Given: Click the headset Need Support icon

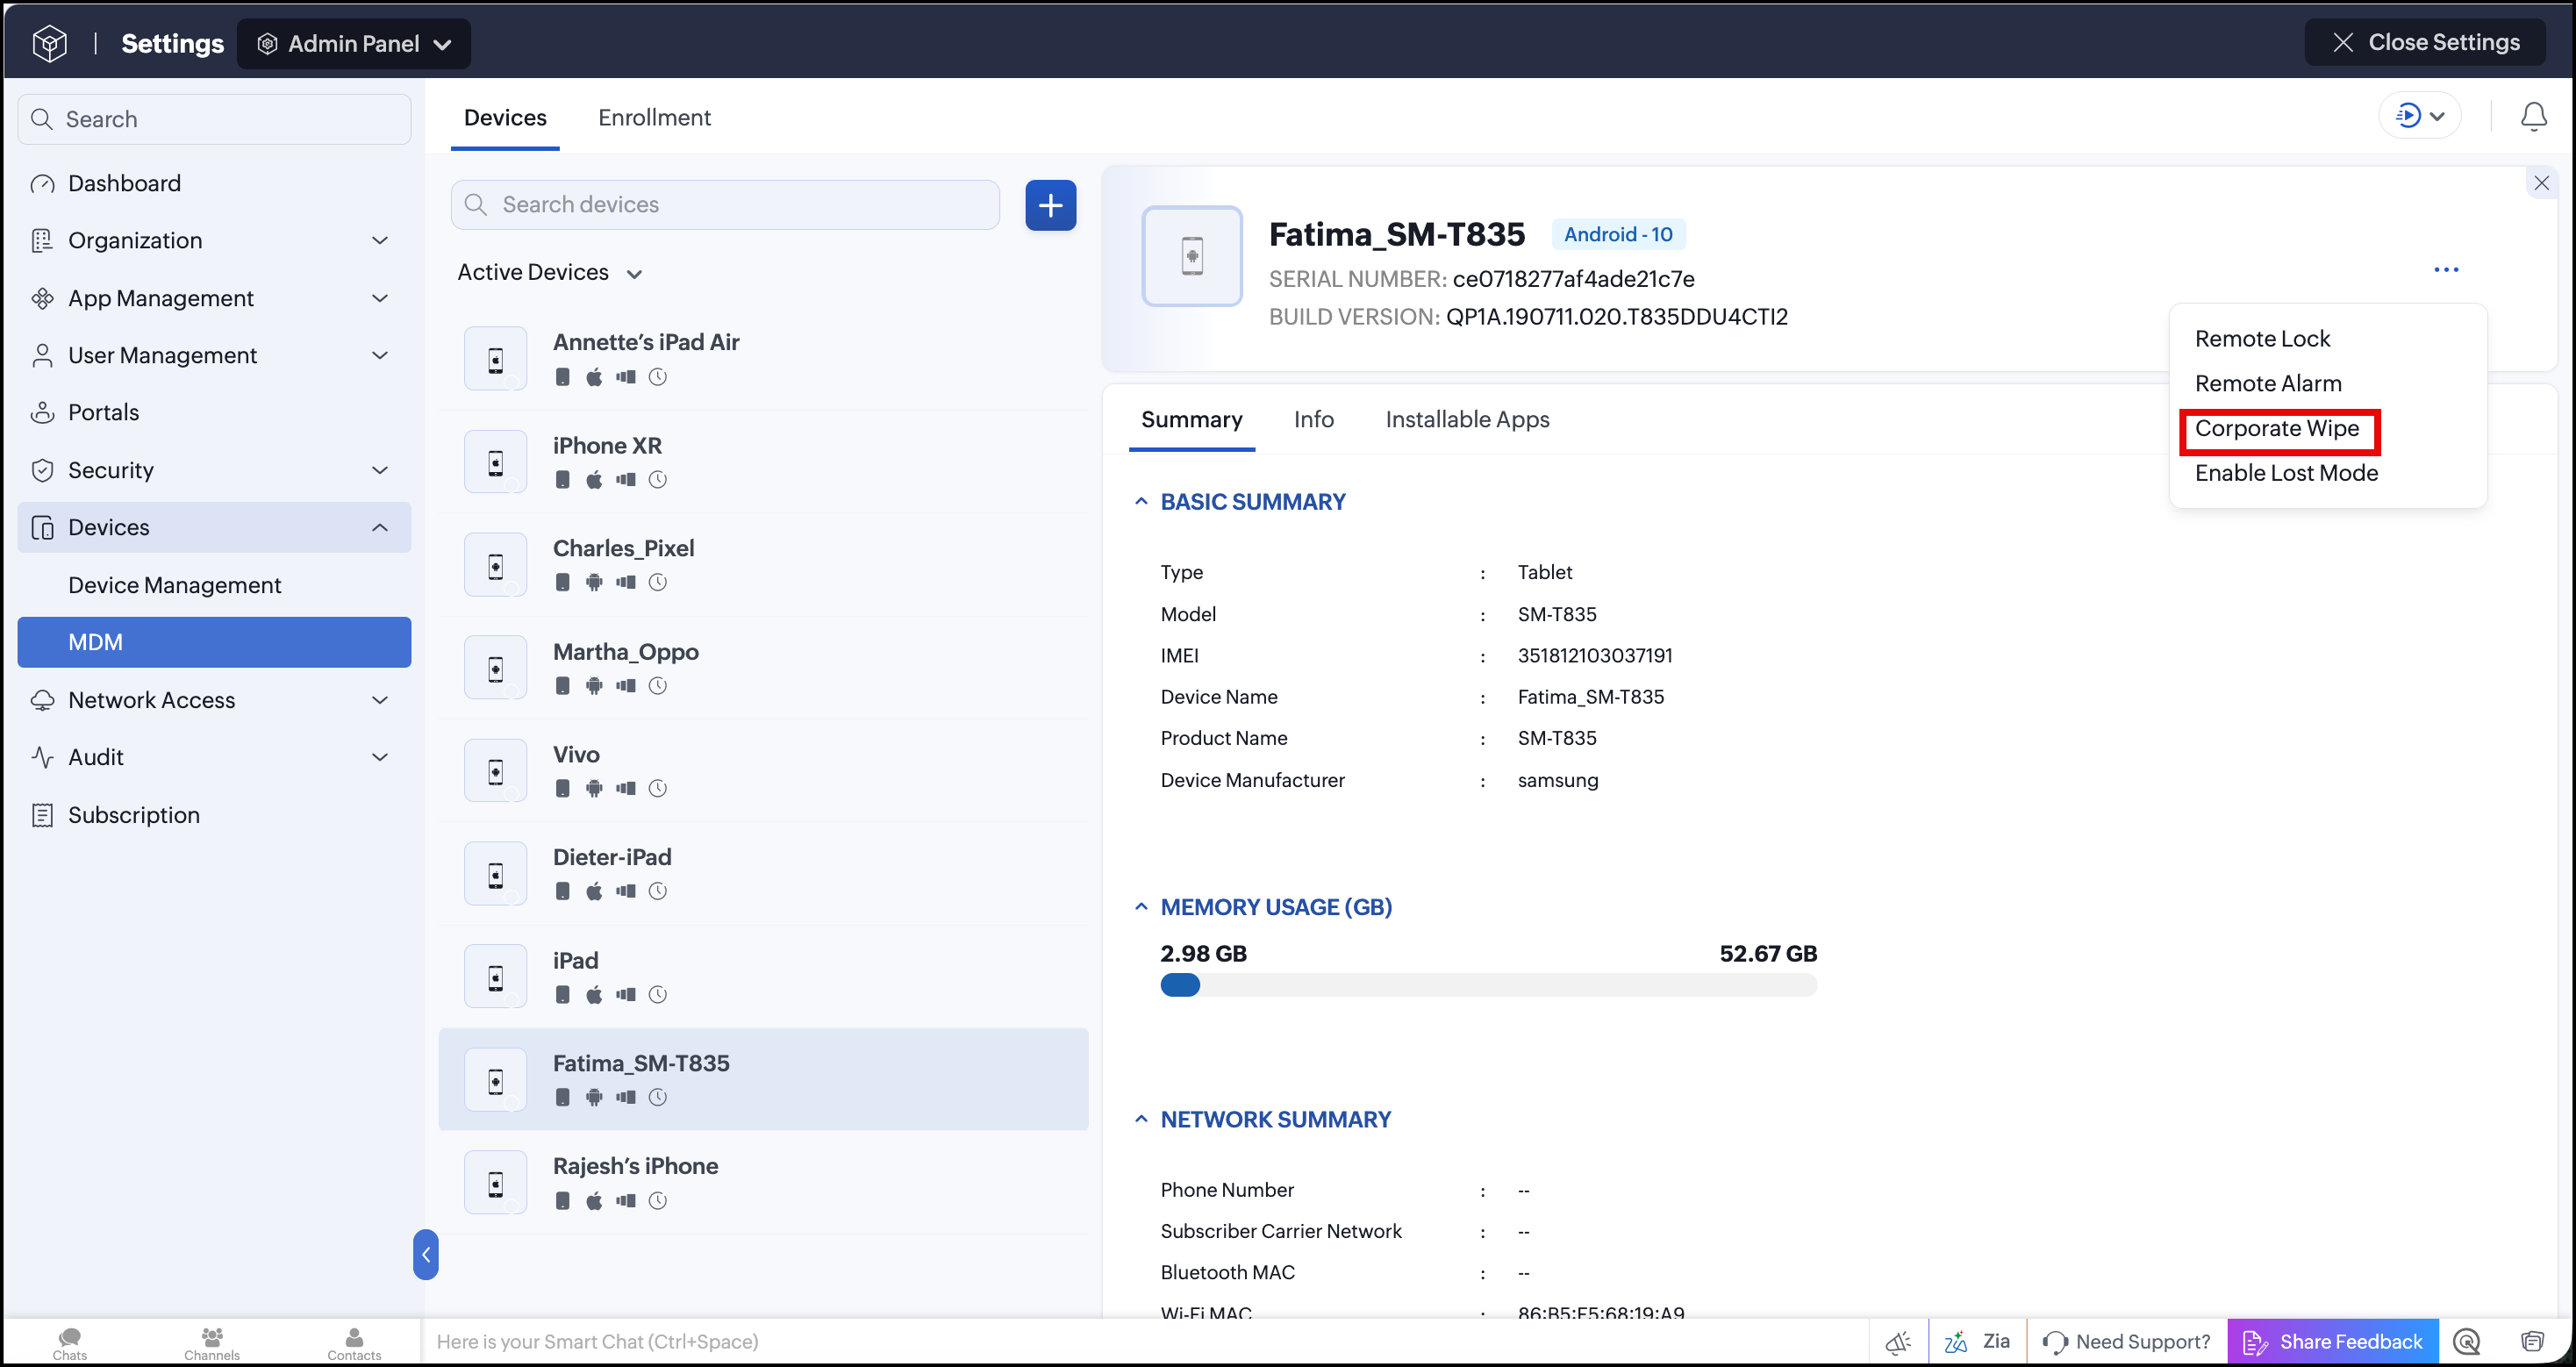Looking at the screenshot, I should click(2054, 1342).
